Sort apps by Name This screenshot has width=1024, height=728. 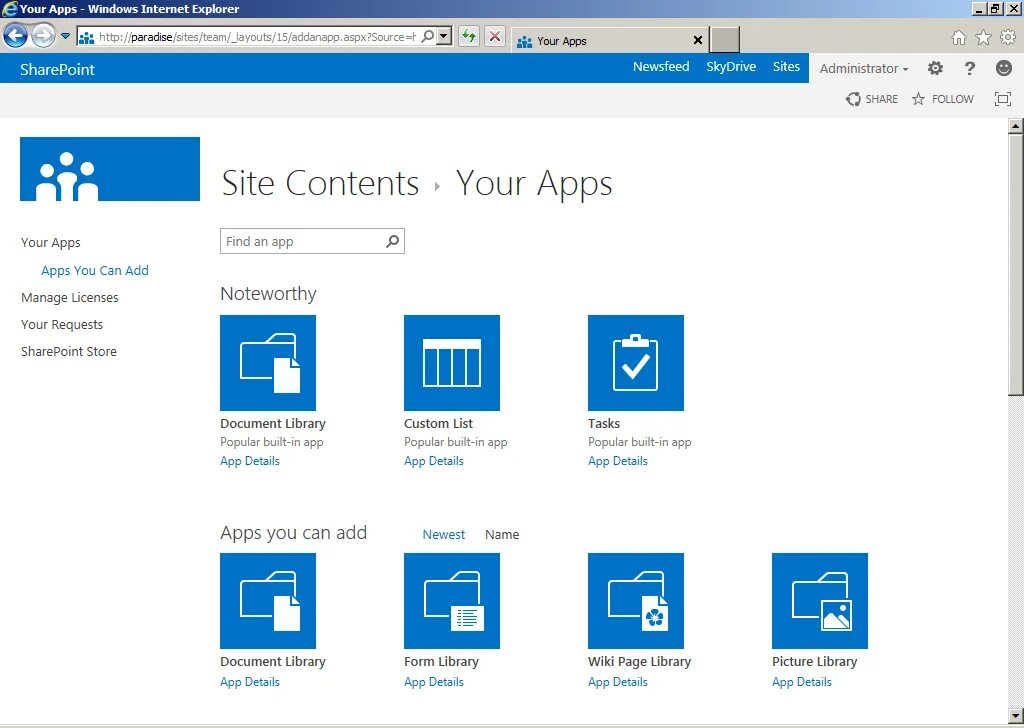point(502,535)
